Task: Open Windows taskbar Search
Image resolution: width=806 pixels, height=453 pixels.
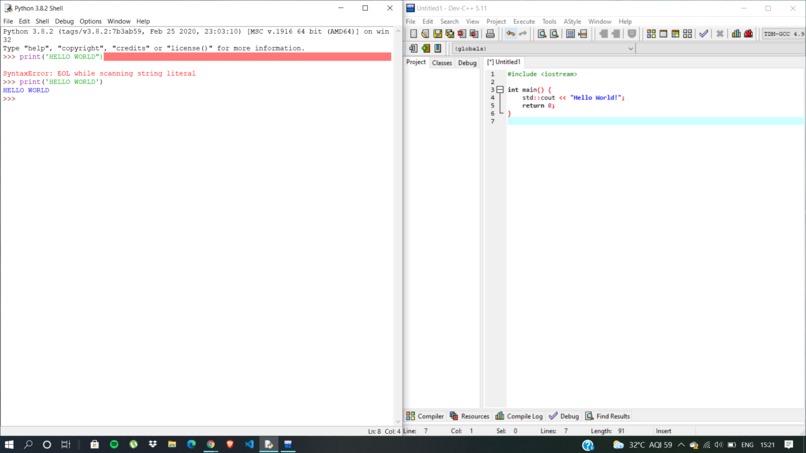Action: coord(28,444)
